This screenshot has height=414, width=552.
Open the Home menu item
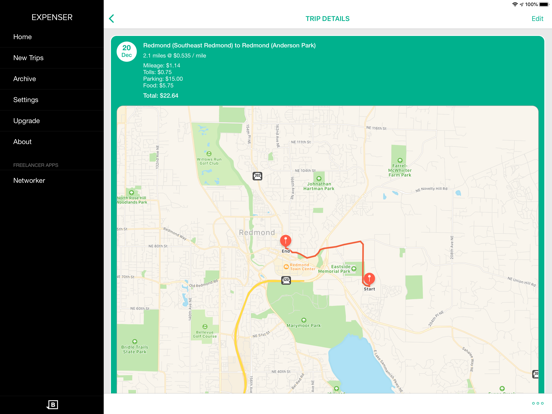pyautogui.click(x=52, y=37)
